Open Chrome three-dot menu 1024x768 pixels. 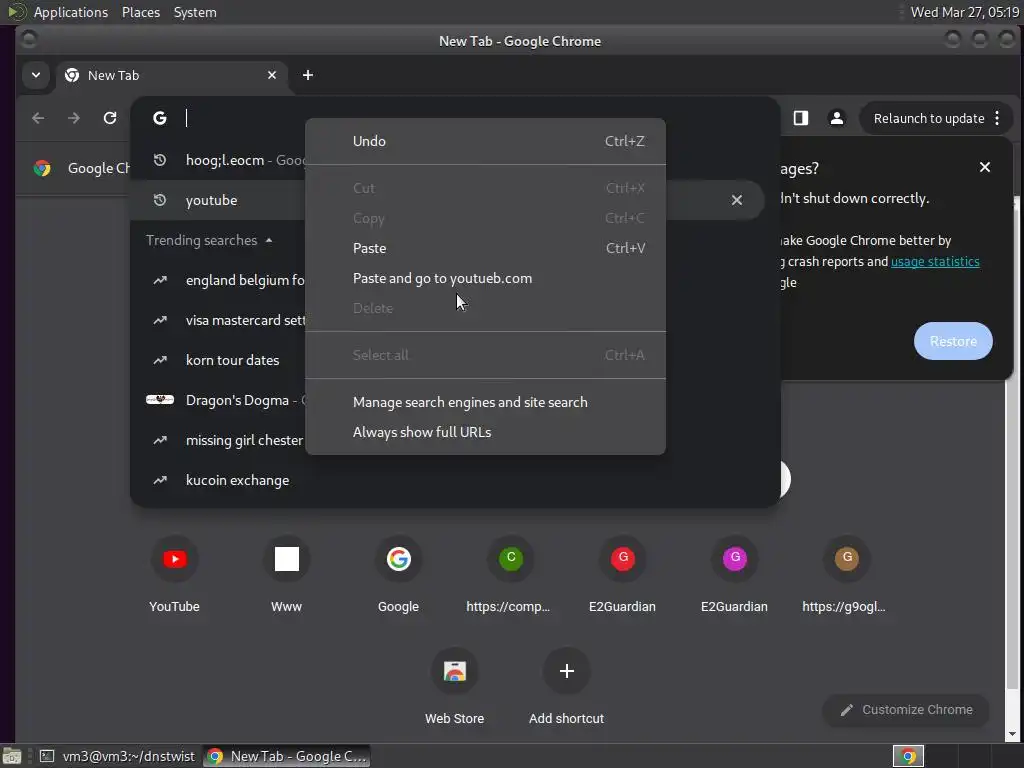coord(997,118)
